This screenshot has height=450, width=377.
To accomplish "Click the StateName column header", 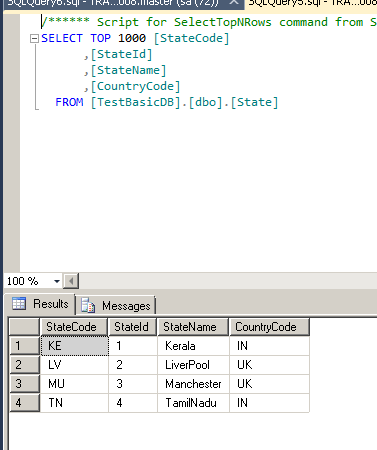I will pos(193,327).
